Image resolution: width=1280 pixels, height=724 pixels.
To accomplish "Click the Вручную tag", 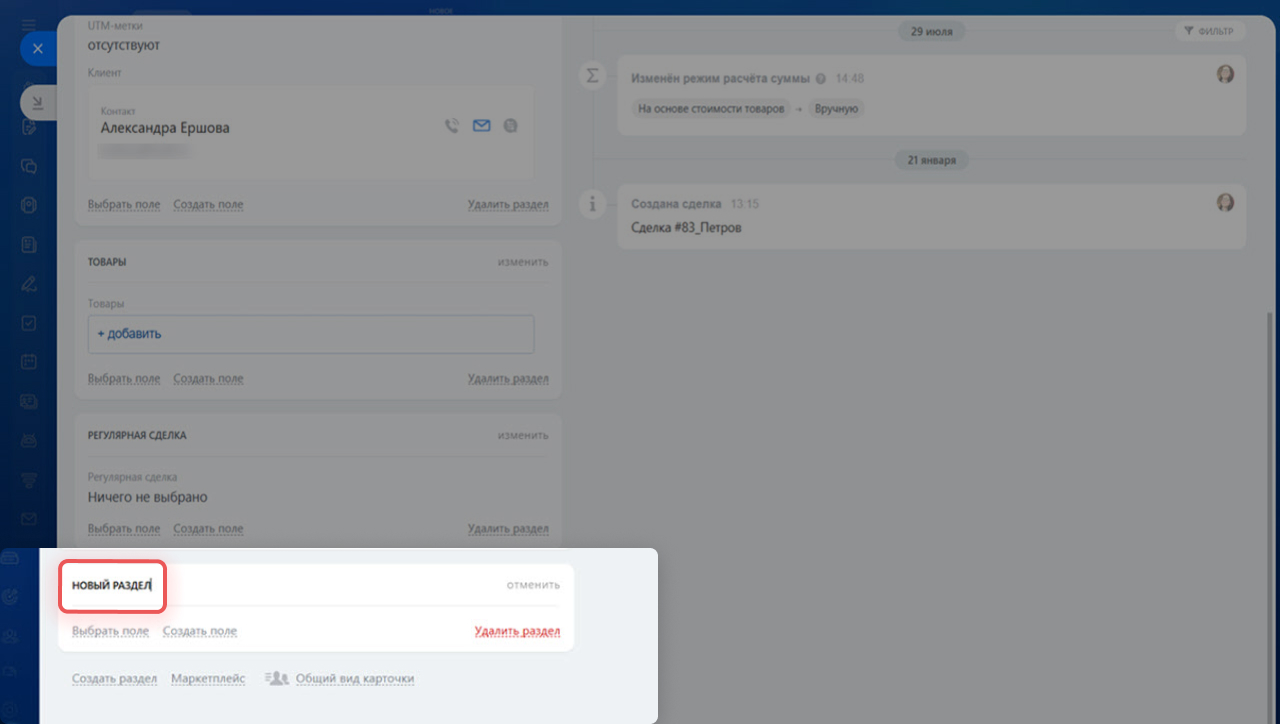I will (x=837, y=109).
